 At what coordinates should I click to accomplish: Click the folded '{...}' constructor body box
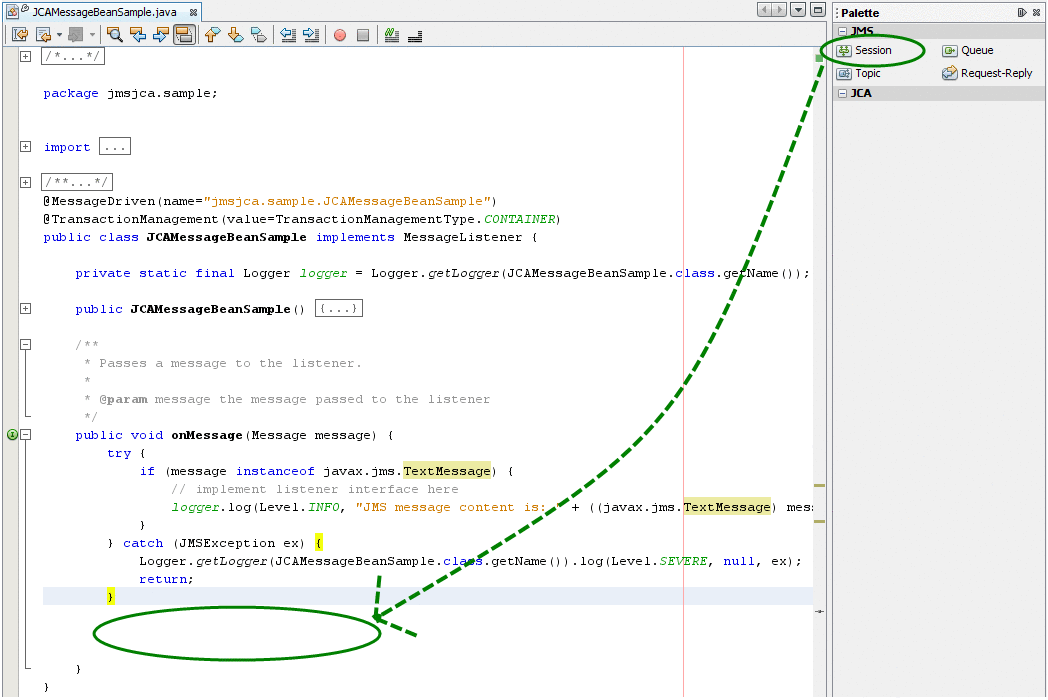point(339,308)
